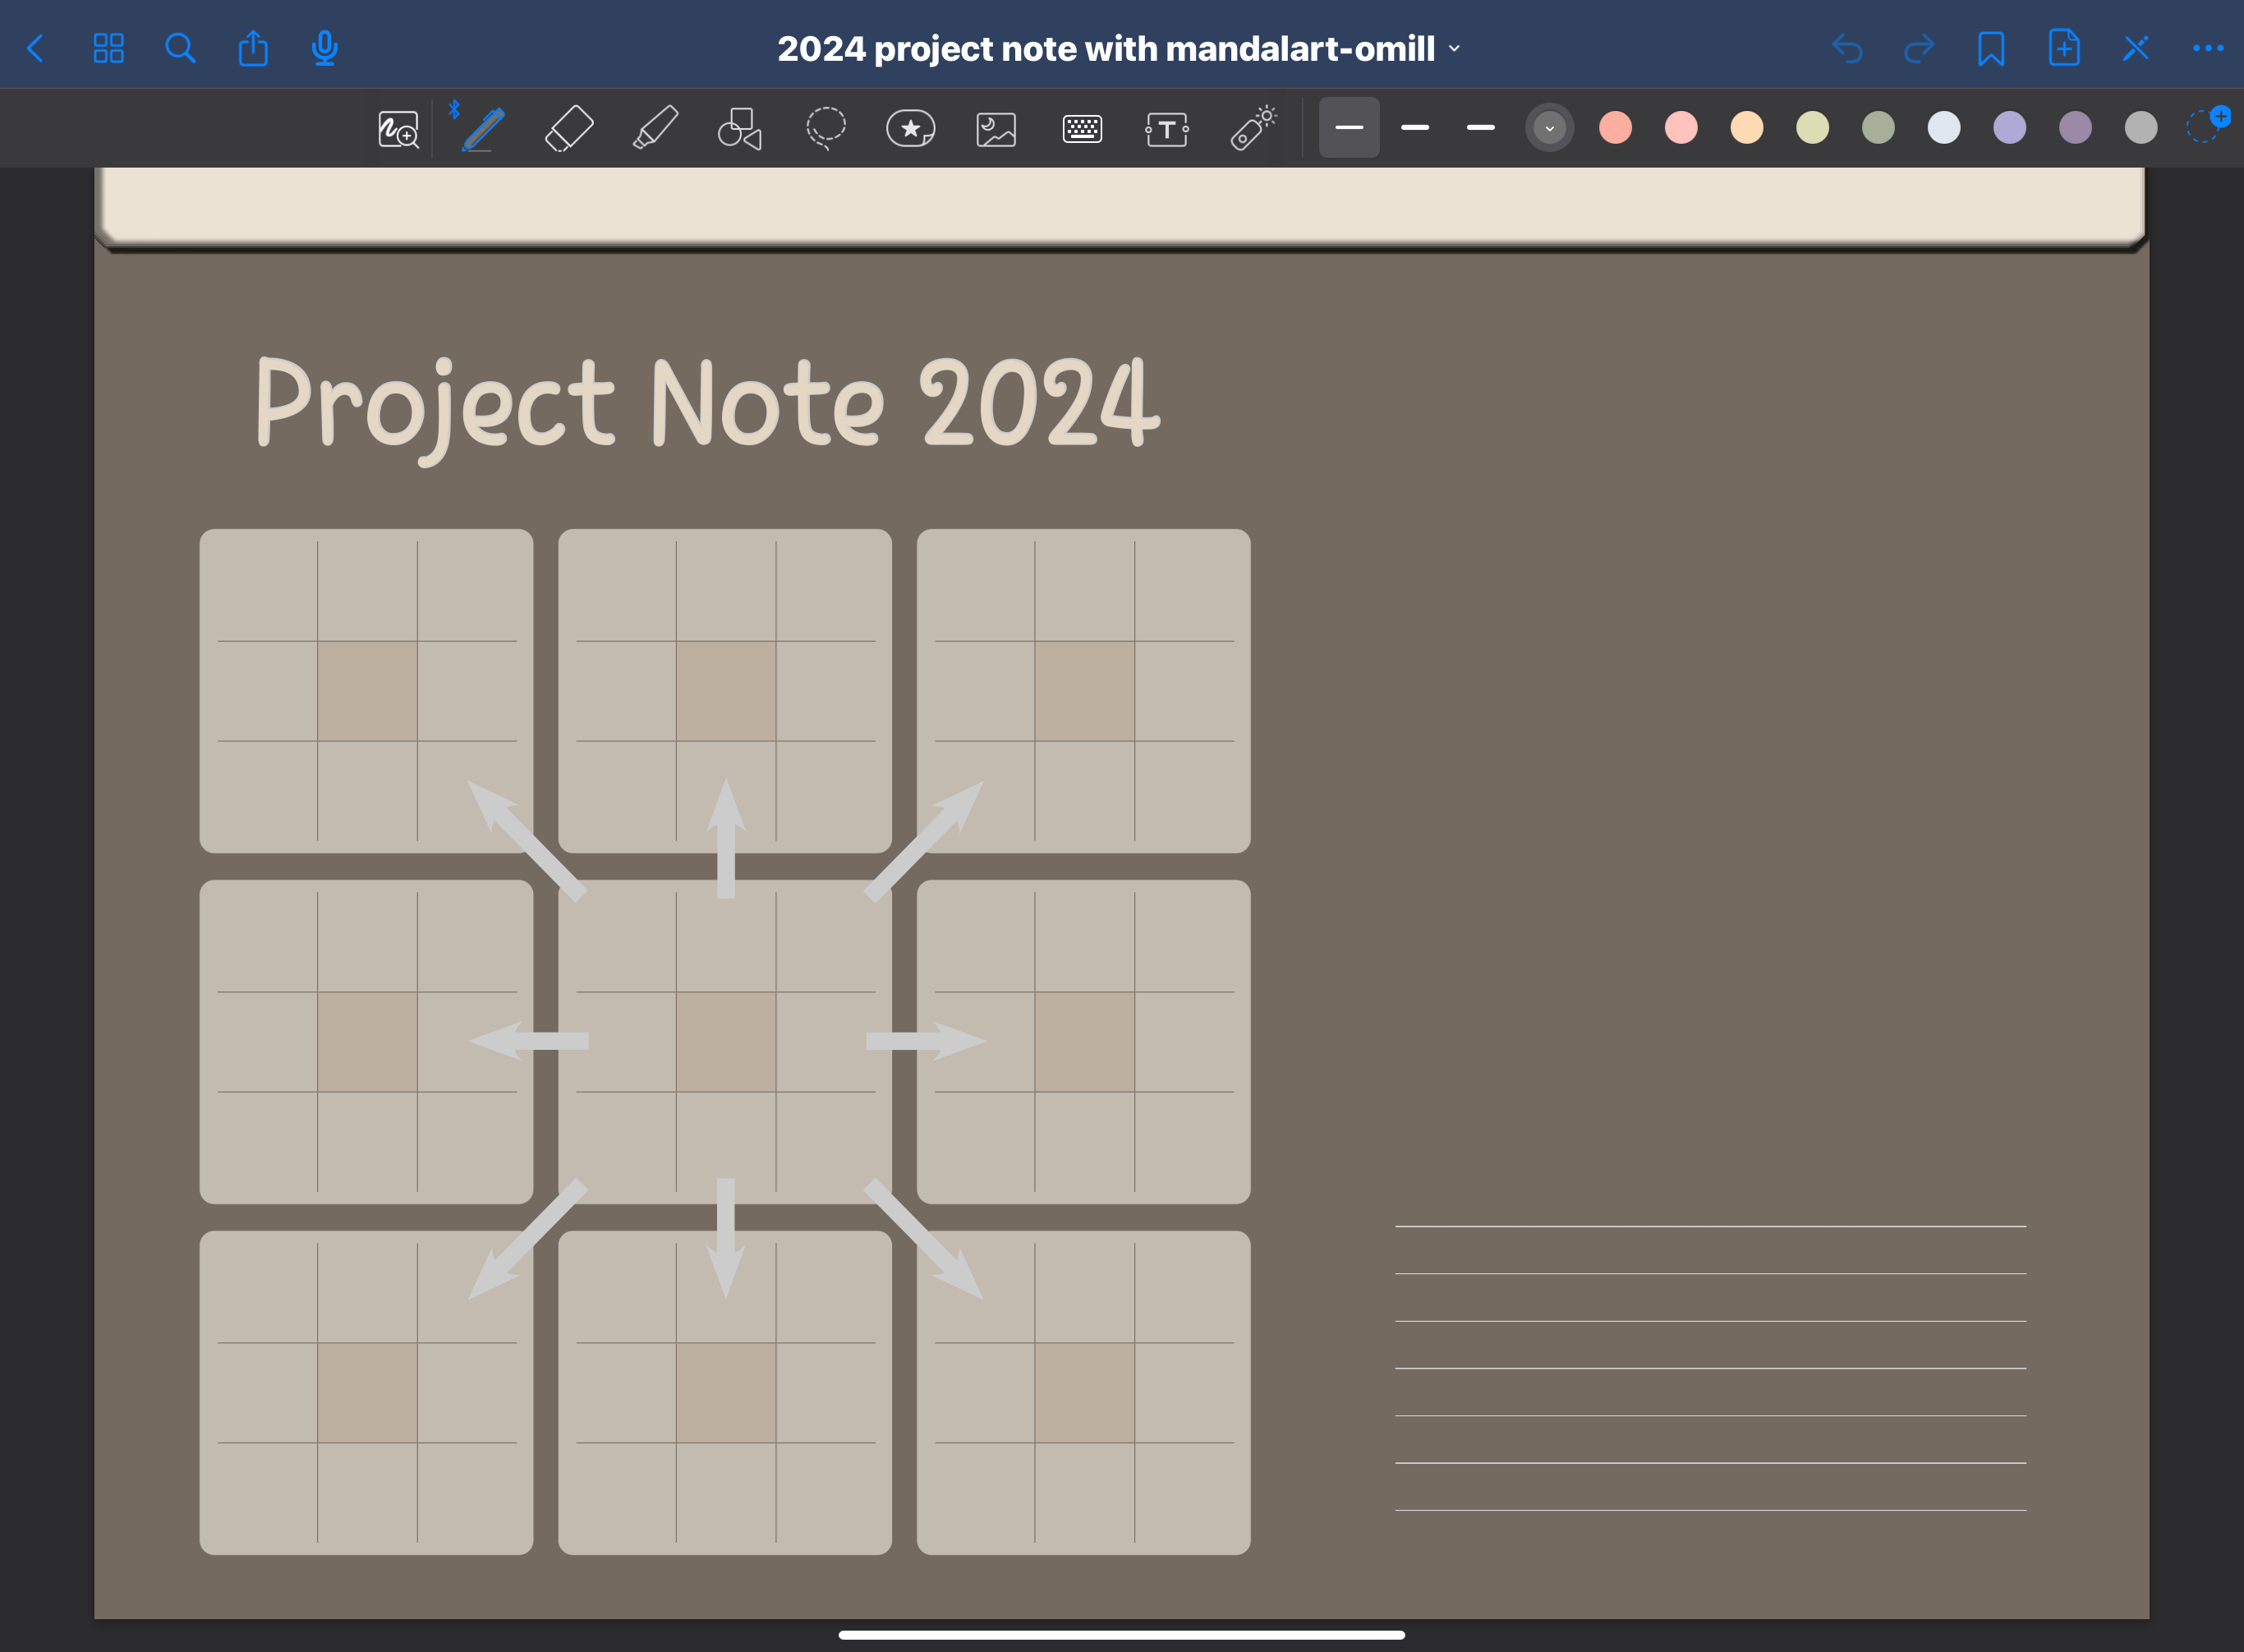Open the keyboard typing tool
The width and height of the screenshot is (2244, 1652).
[x=1082, y=128]
